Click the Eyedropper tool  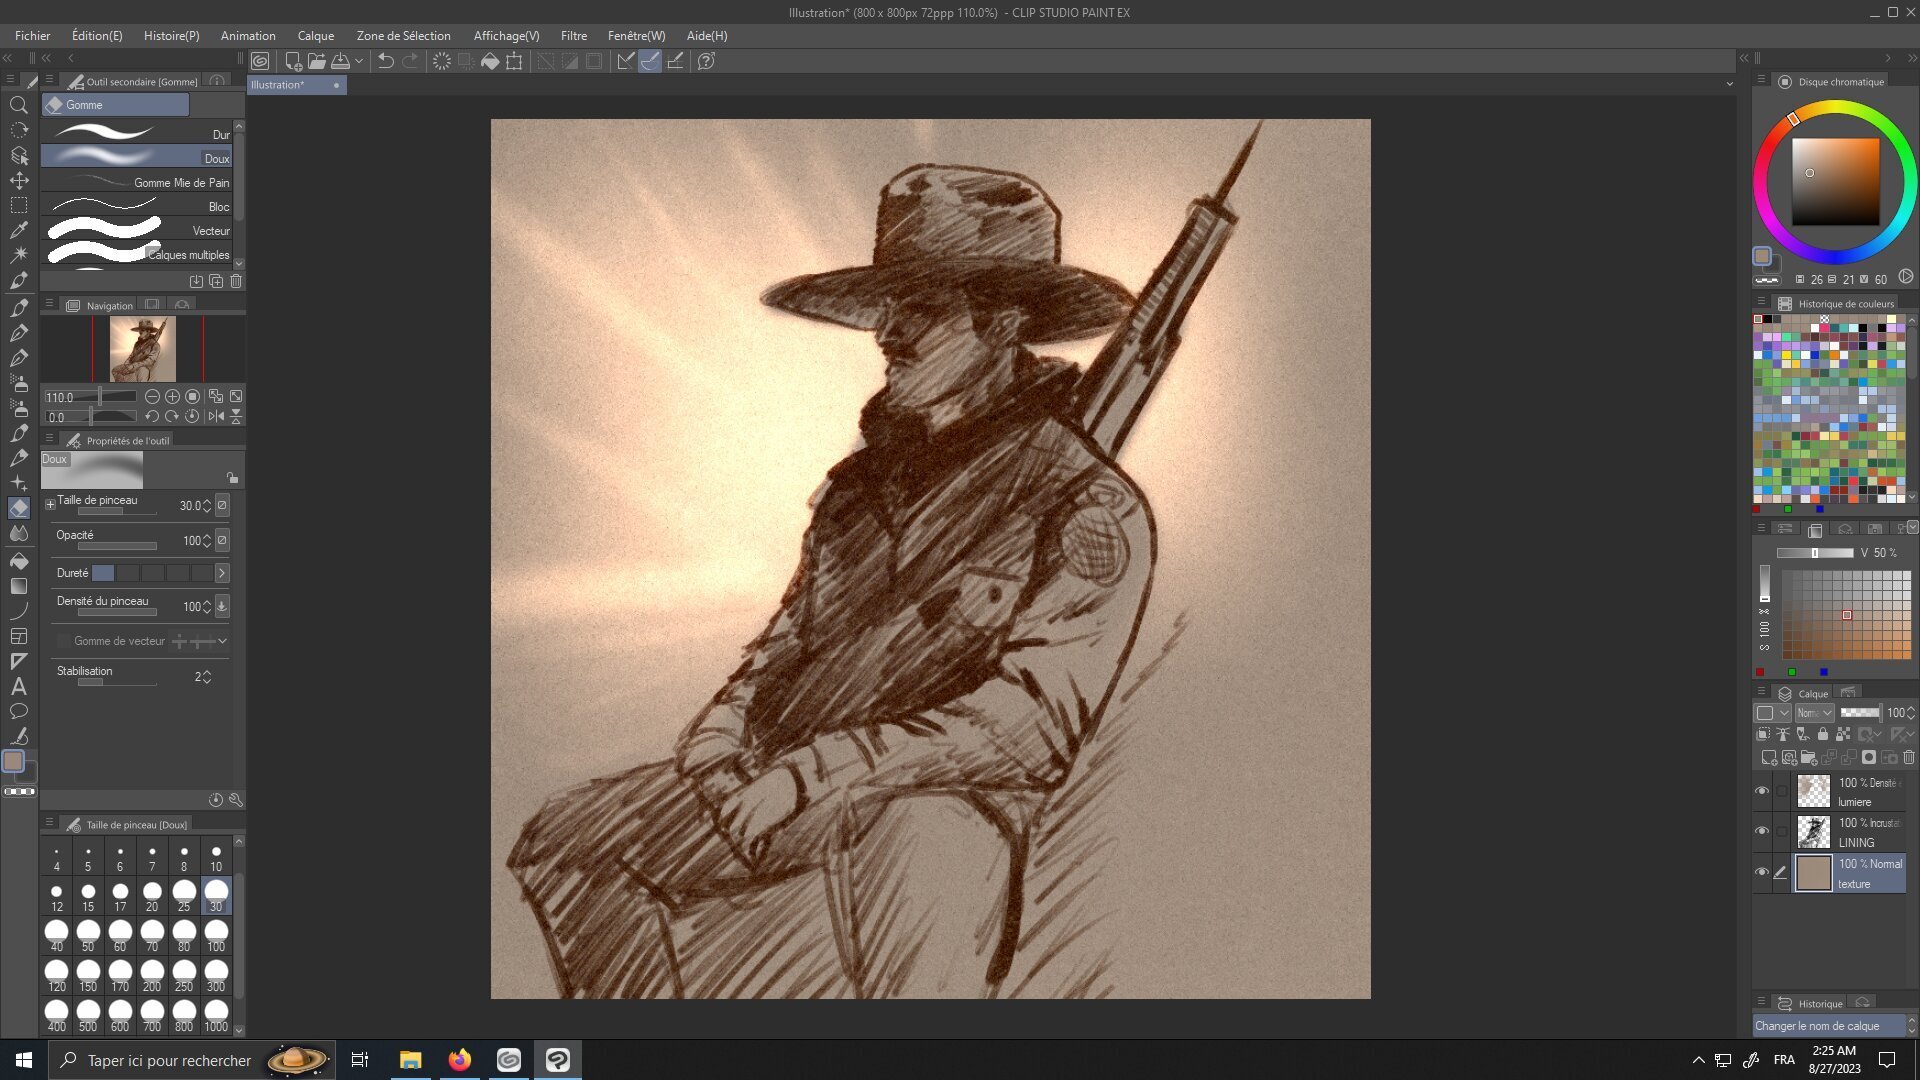tap(18, 230)
